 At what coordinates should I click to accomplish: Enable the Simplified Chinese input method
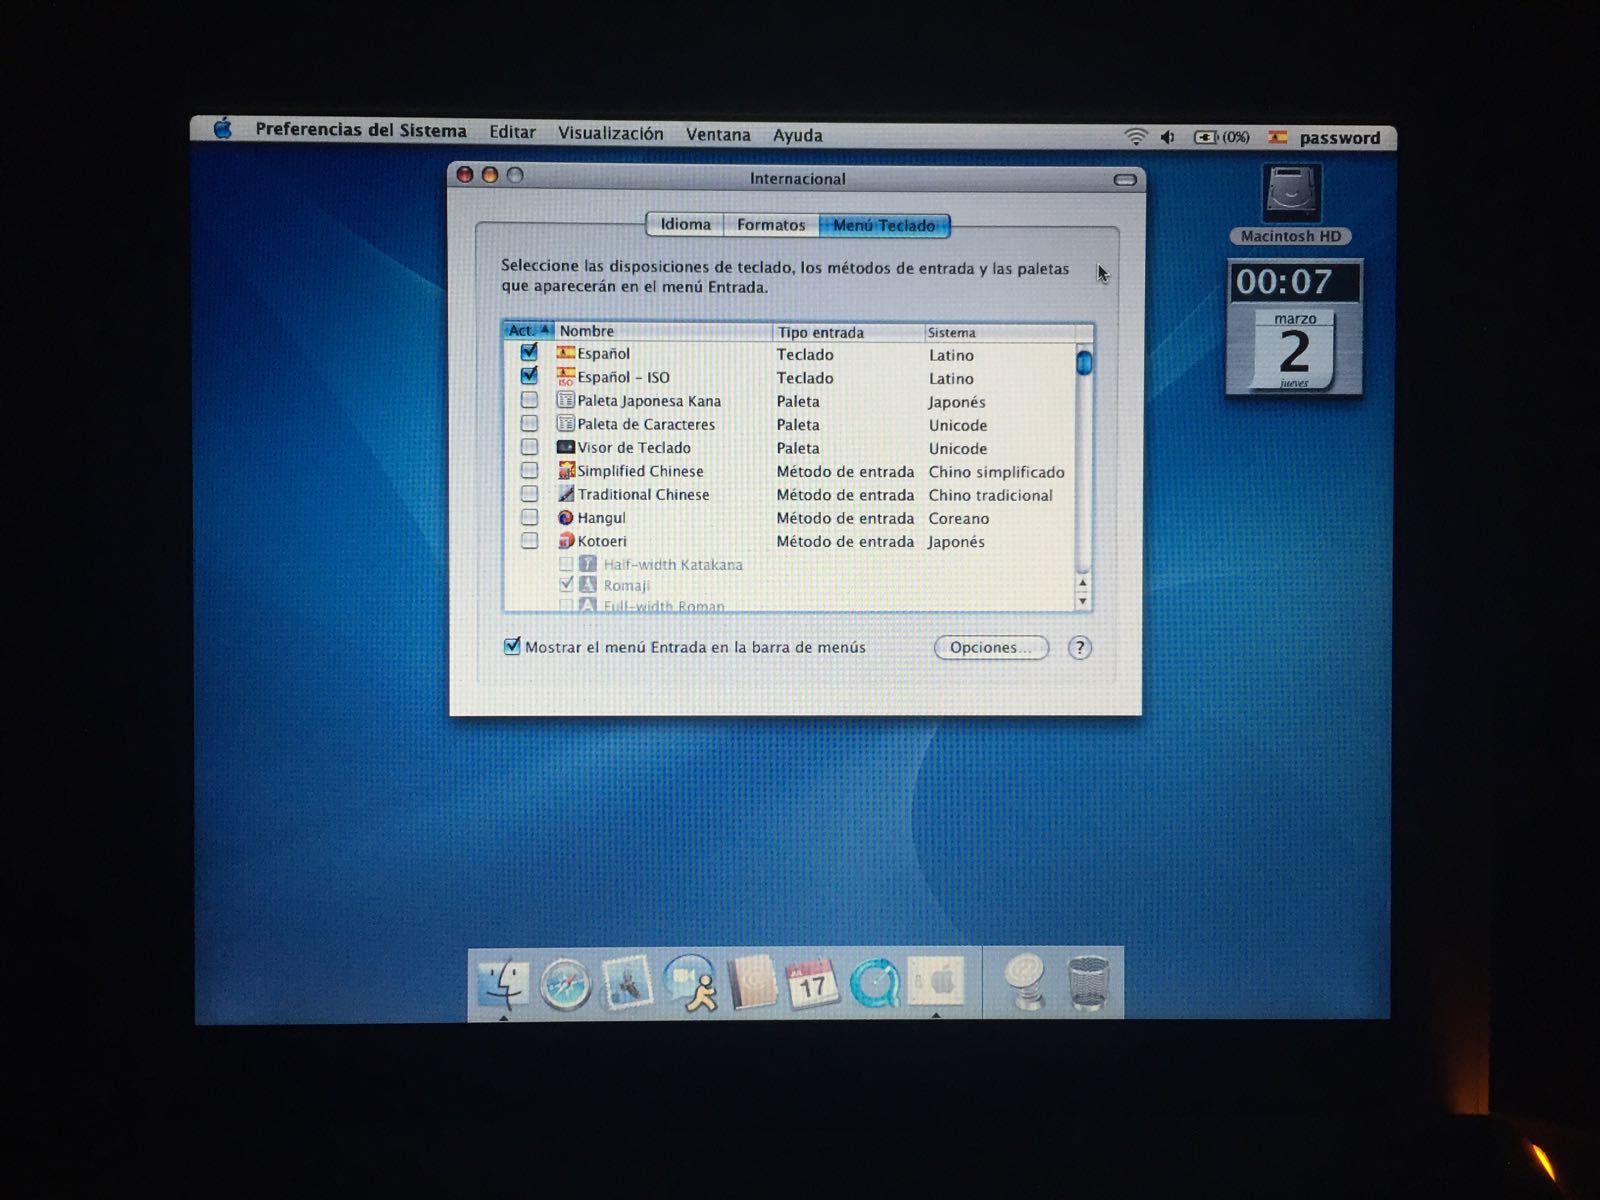529,470
